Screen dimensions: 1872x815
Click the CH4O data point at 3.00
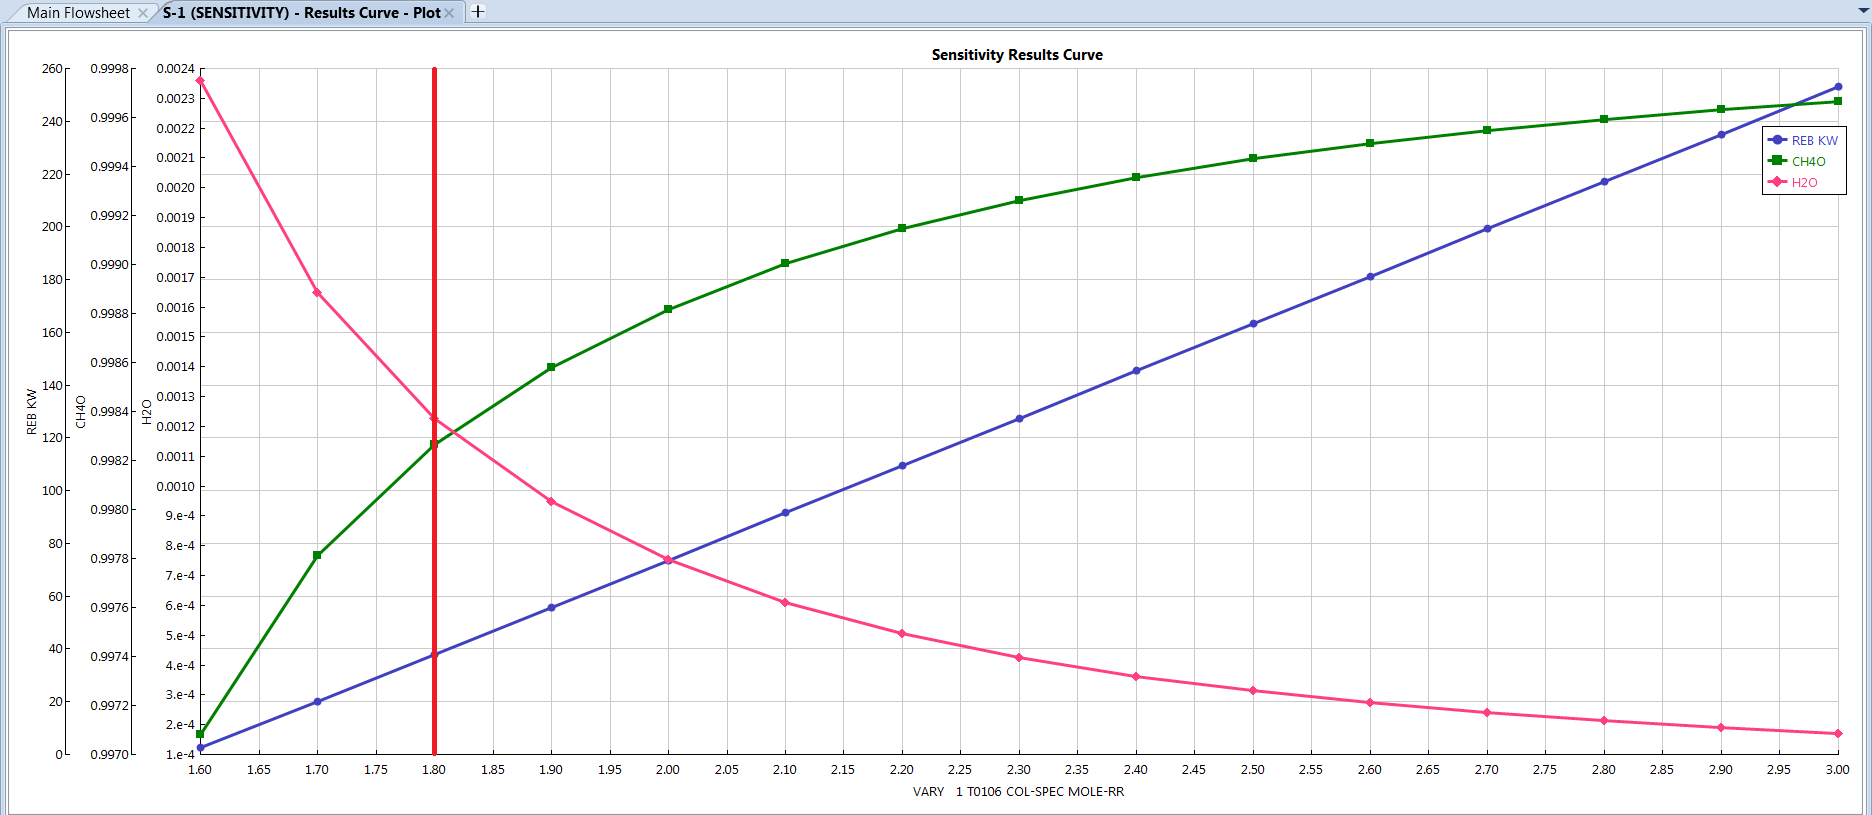1838,102
